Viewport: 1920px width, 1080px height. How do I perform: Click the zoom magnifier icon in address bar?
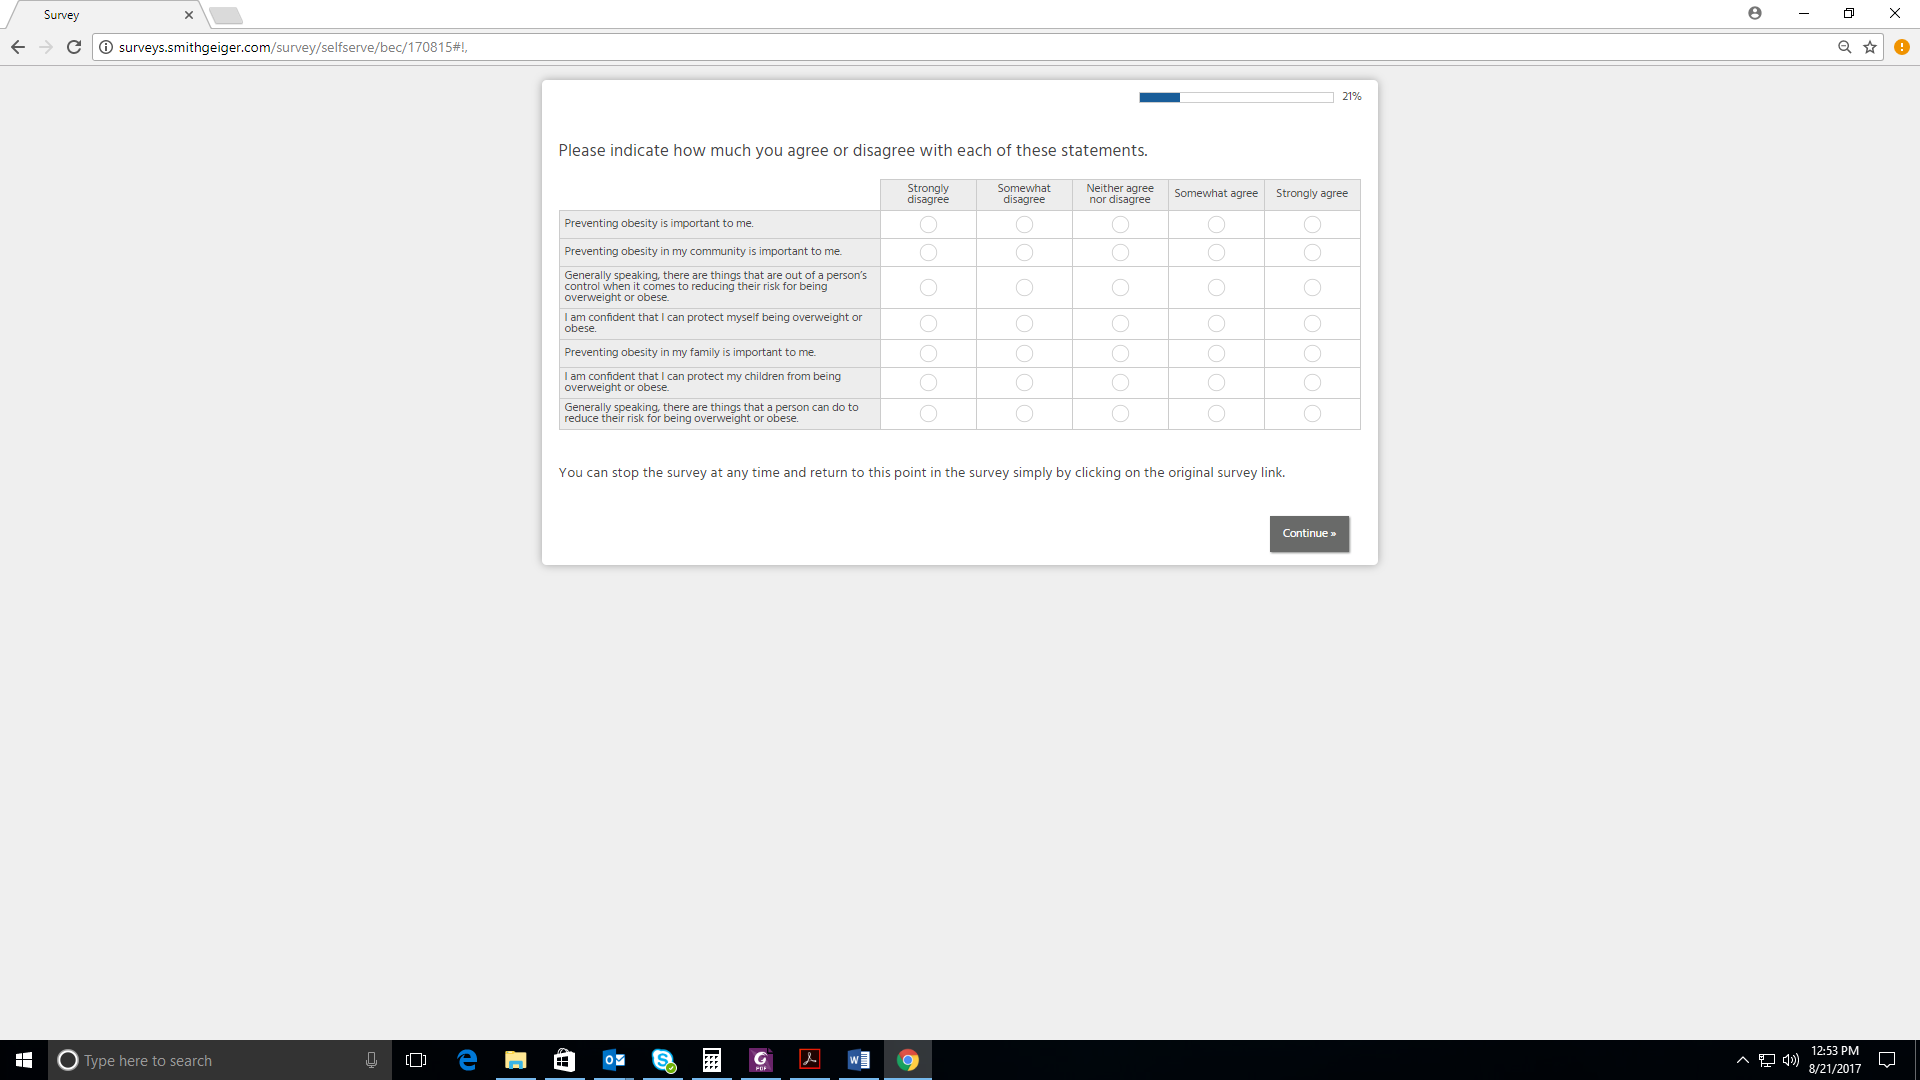click(1844, 47)
